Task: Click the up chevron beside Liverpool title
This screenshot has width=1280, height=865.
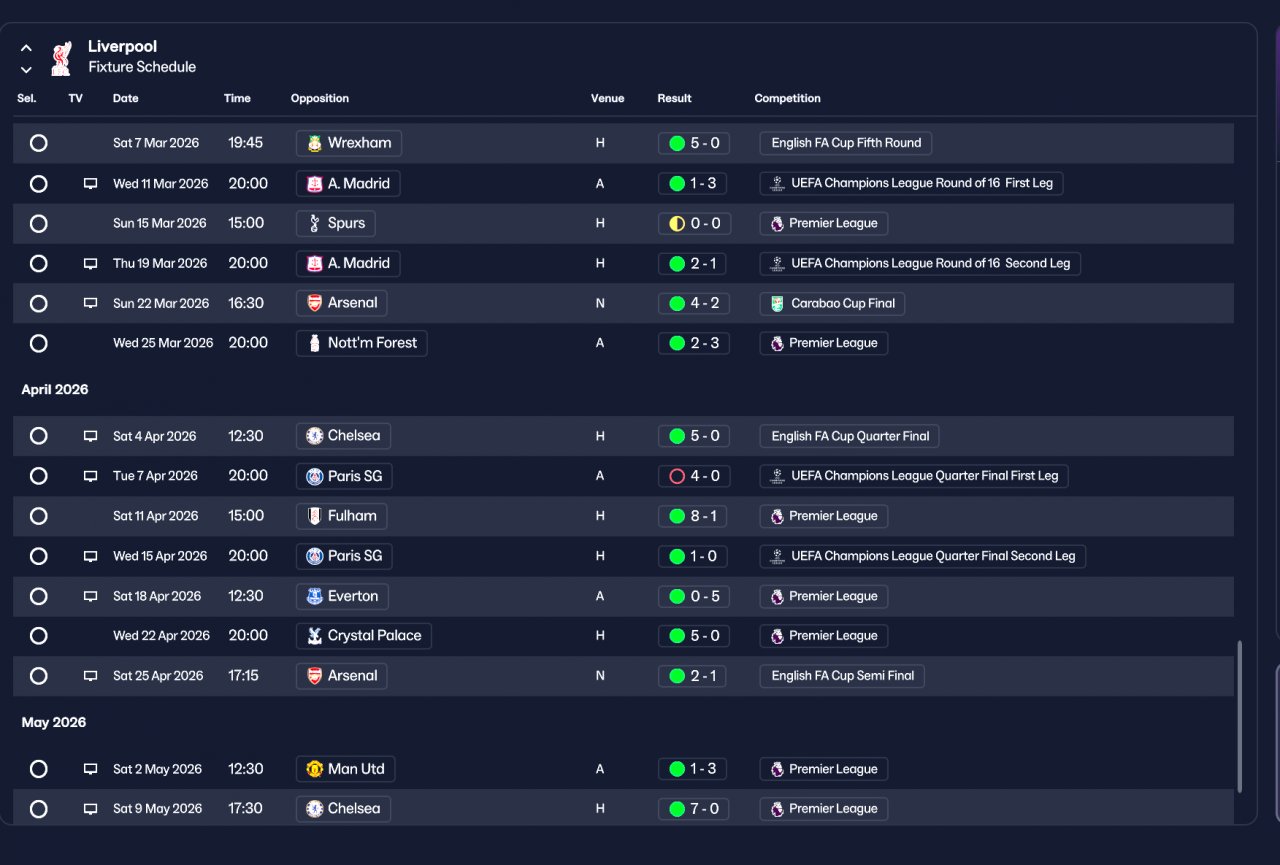Action: [x=26, y=48]
